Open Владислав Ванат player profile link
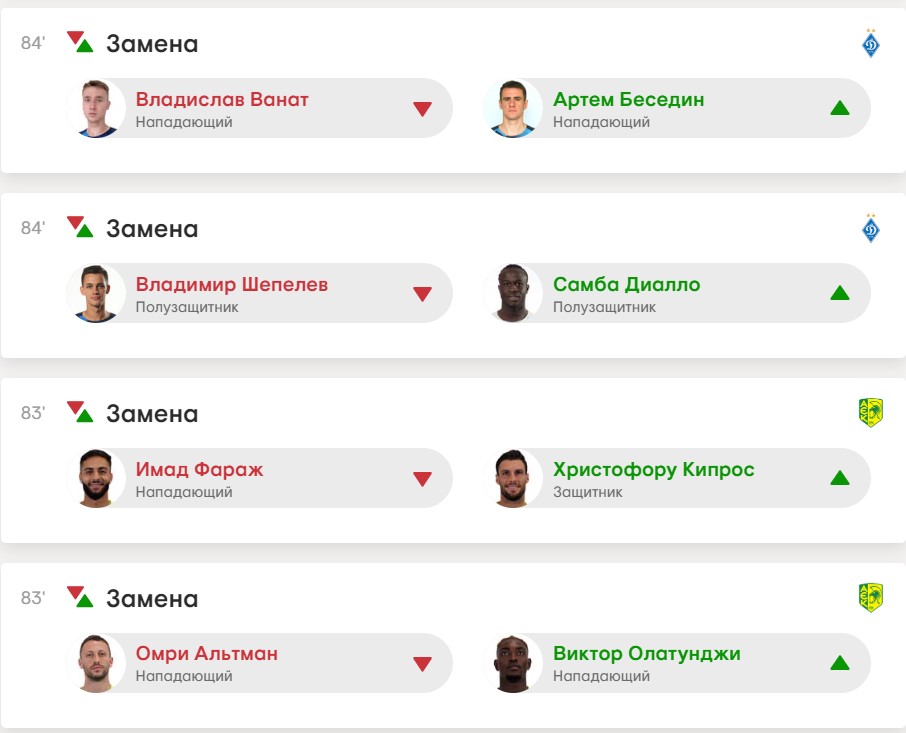This screenshot has height=733, width=906. click(x=222, y=100)
